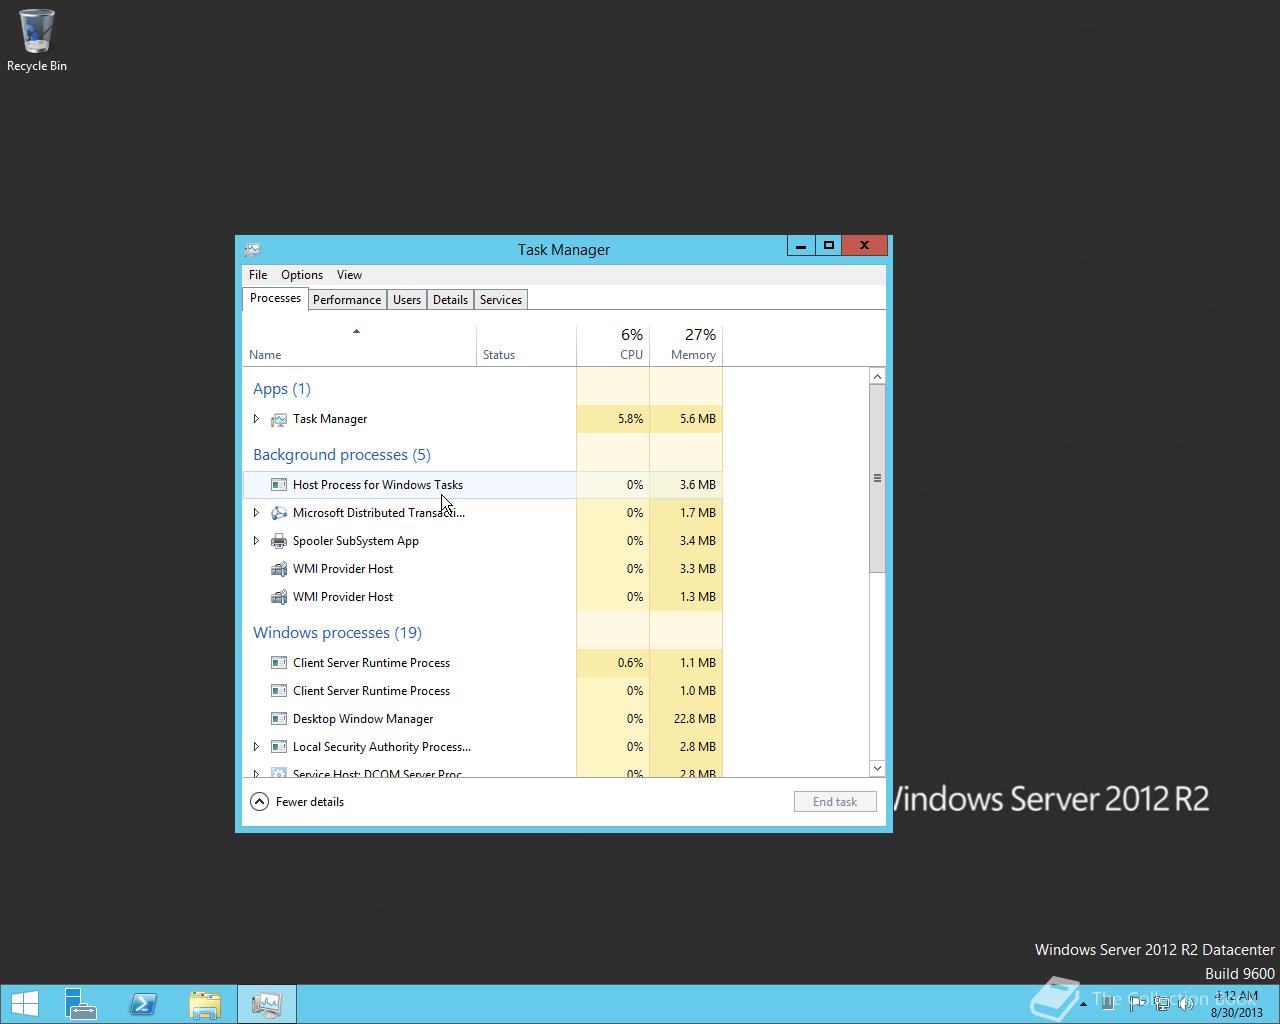Open the View menu
This screenshot has width=1280, height=1024.
(x=349, y=275)
